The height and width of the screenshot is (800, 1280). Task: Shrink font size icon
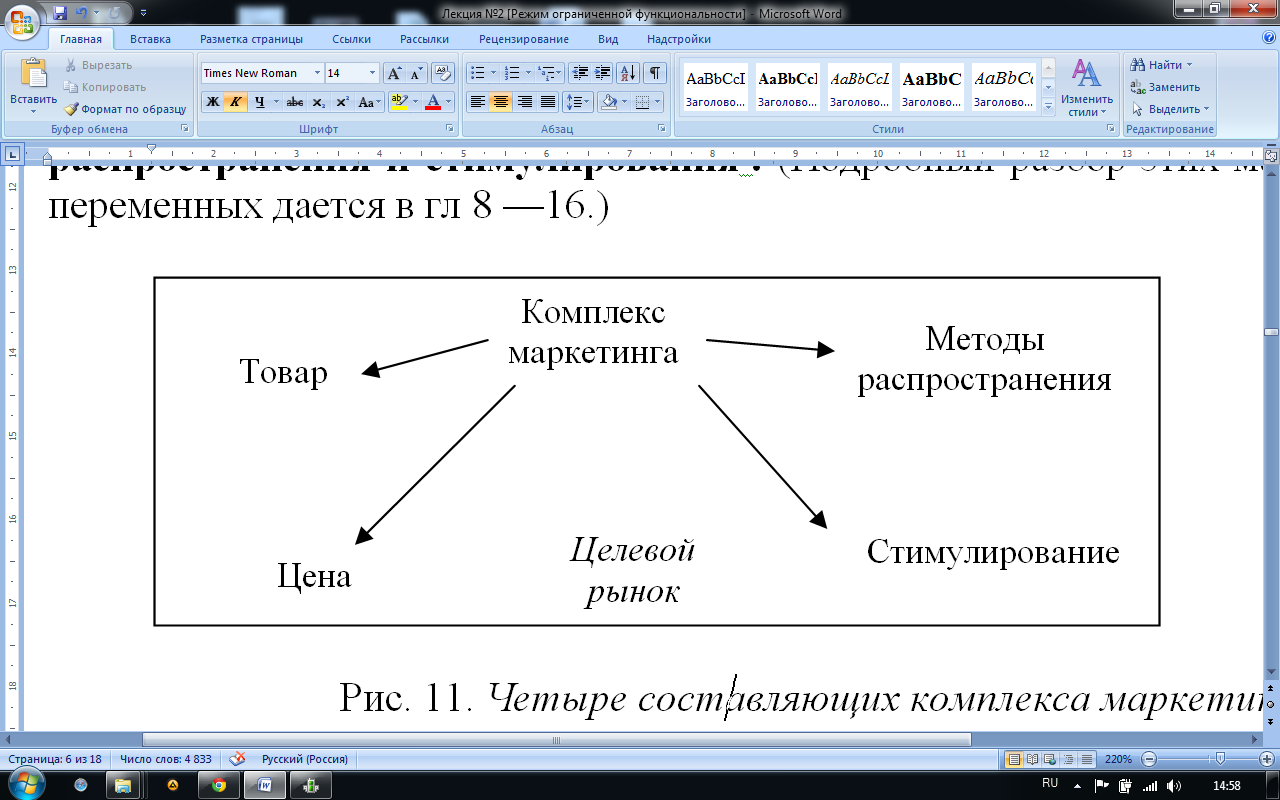(x=416, y=73)
